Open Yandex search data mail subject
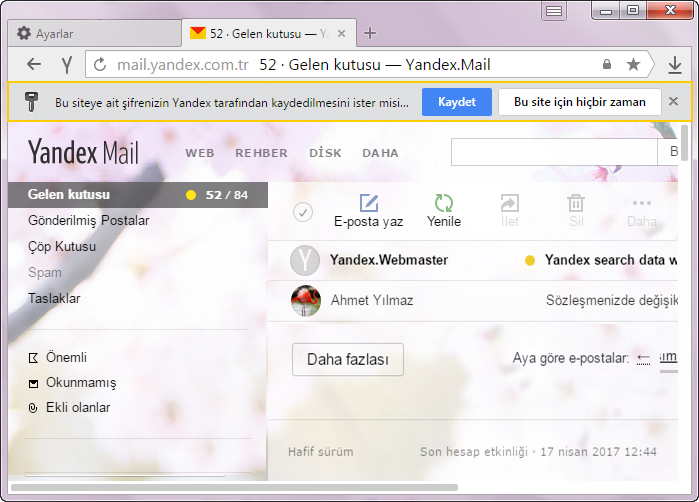This screenshot has height=502, width=699. pyautogui.click(x=611, y=260)
